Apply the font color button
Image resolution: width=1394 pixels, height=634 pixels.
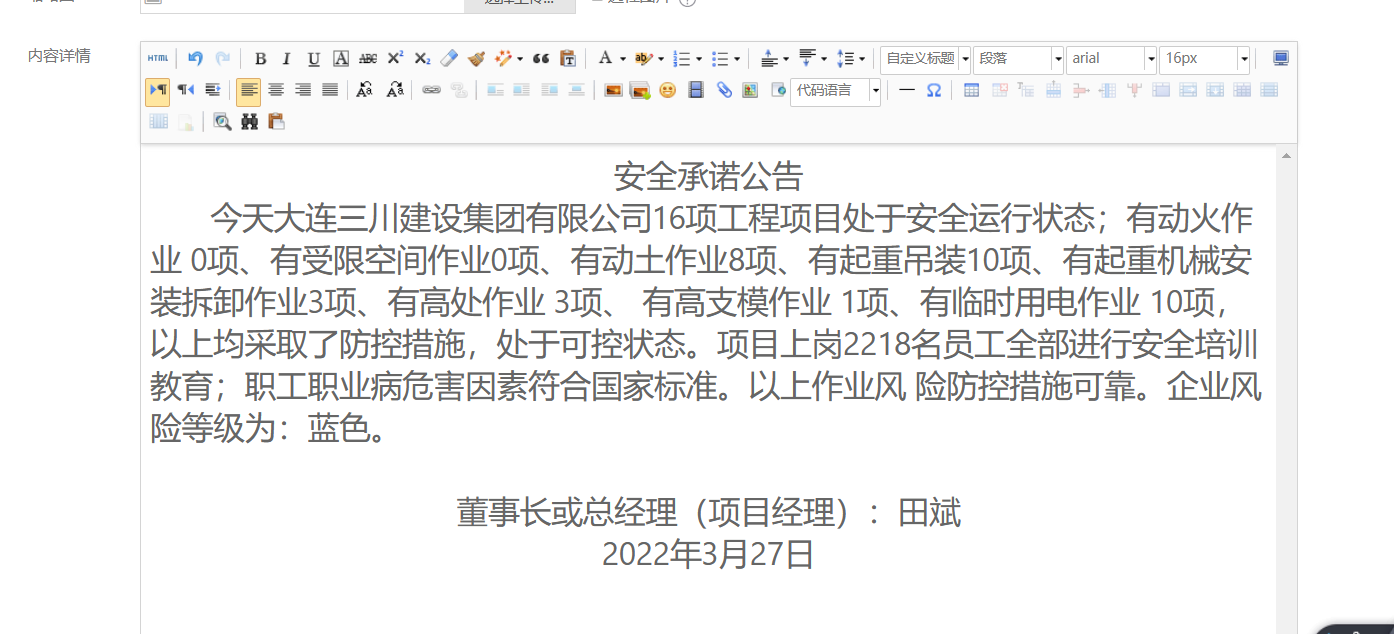click(605, 59)
